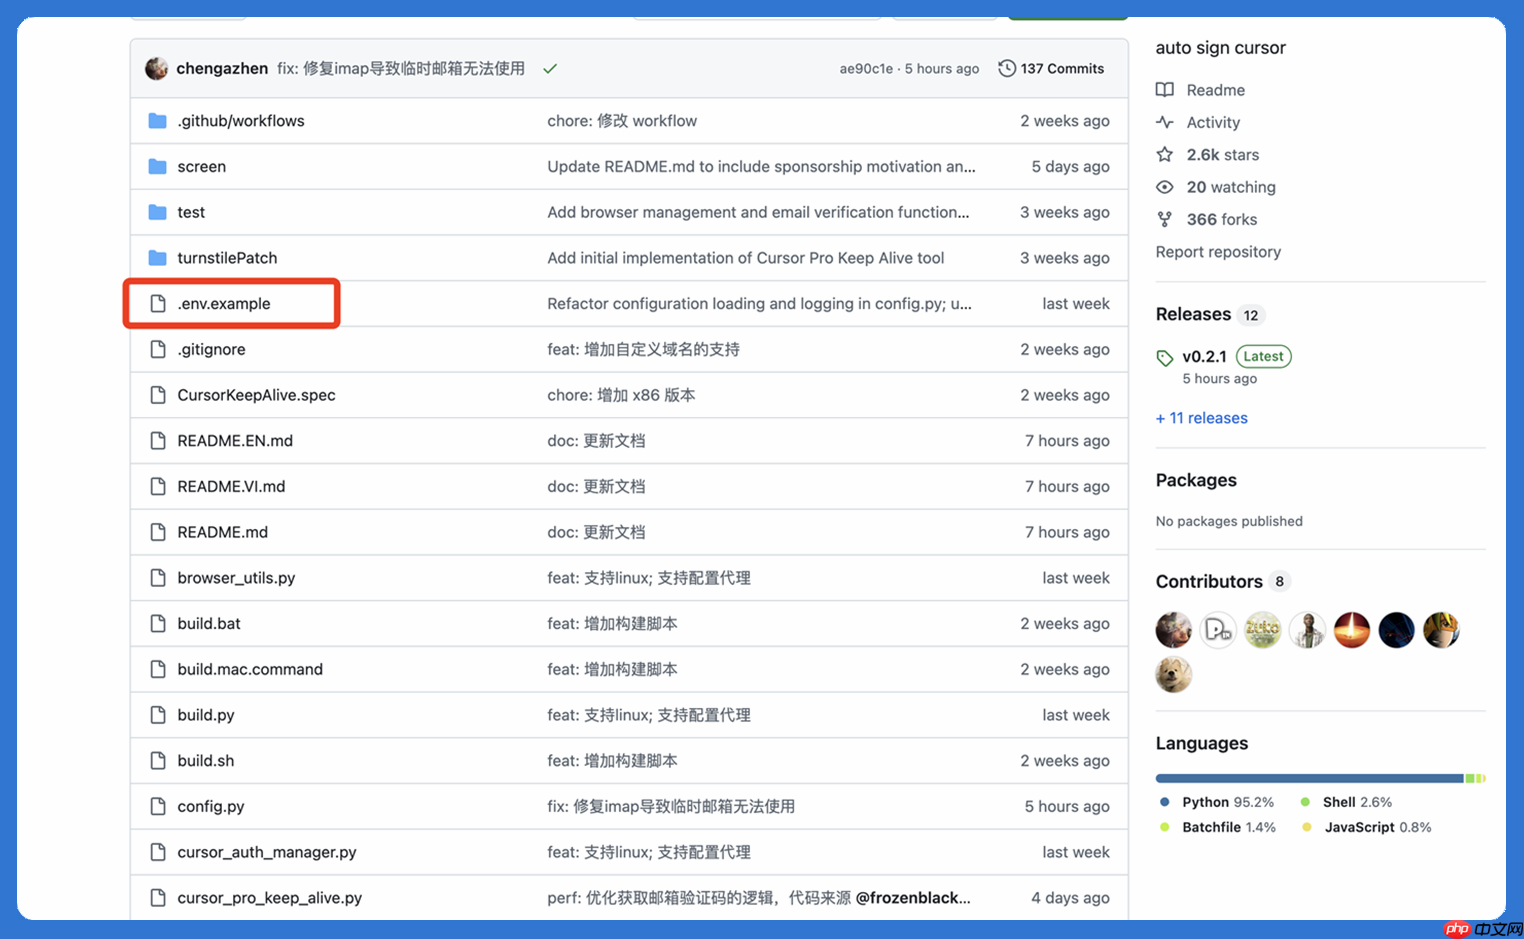Click the test folder icon

(x=157, y=212)
